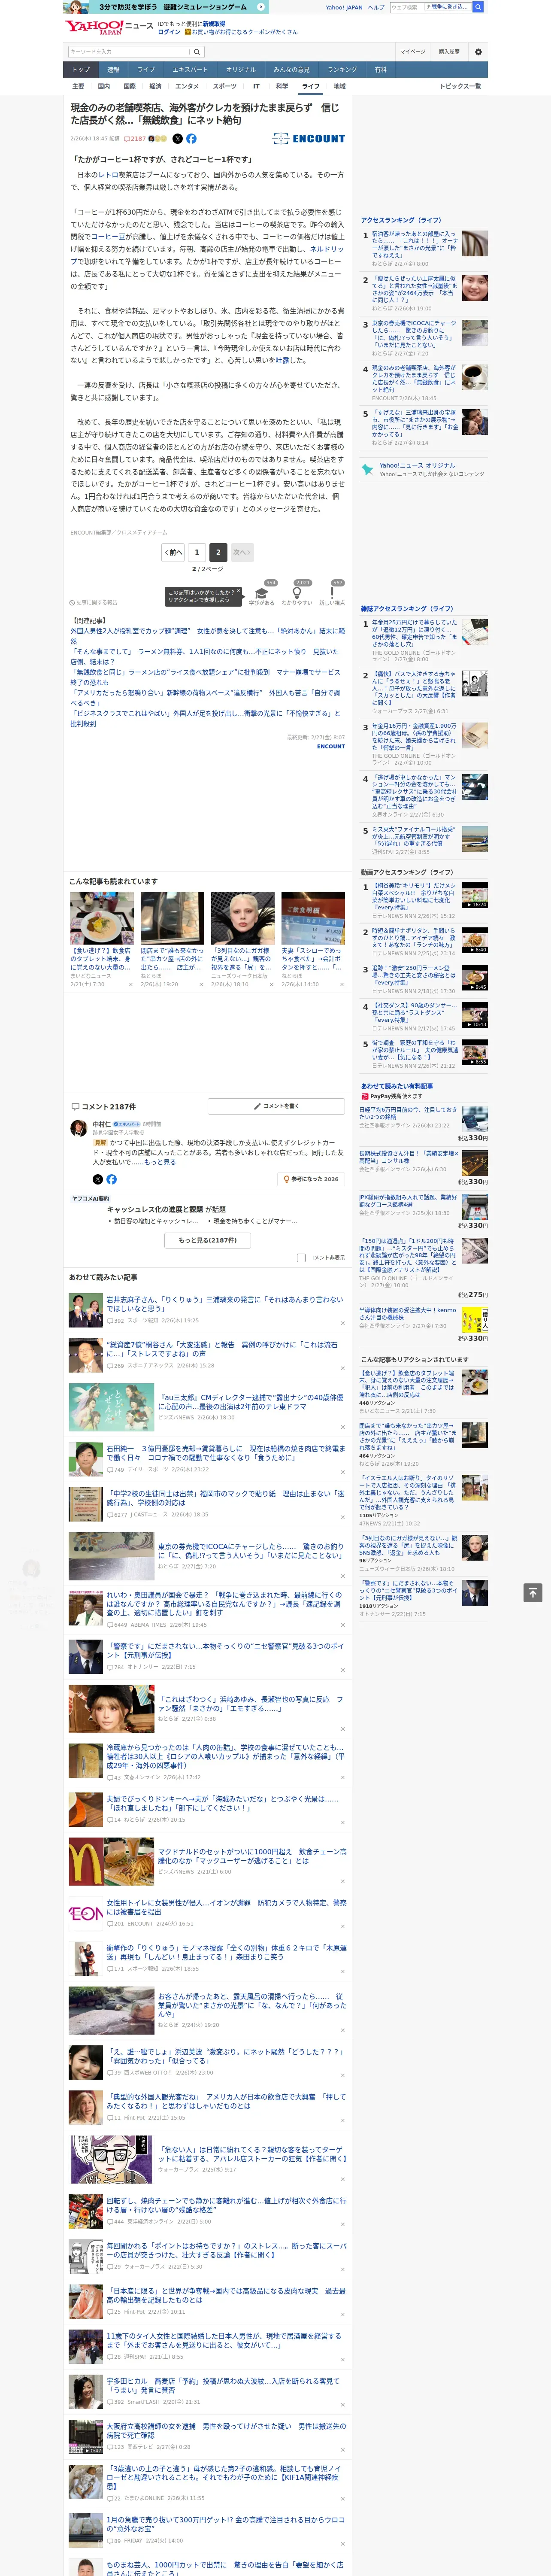This screenshot has height=2576, width=551.
Task: Click the ログイン link
Action: 169,32
